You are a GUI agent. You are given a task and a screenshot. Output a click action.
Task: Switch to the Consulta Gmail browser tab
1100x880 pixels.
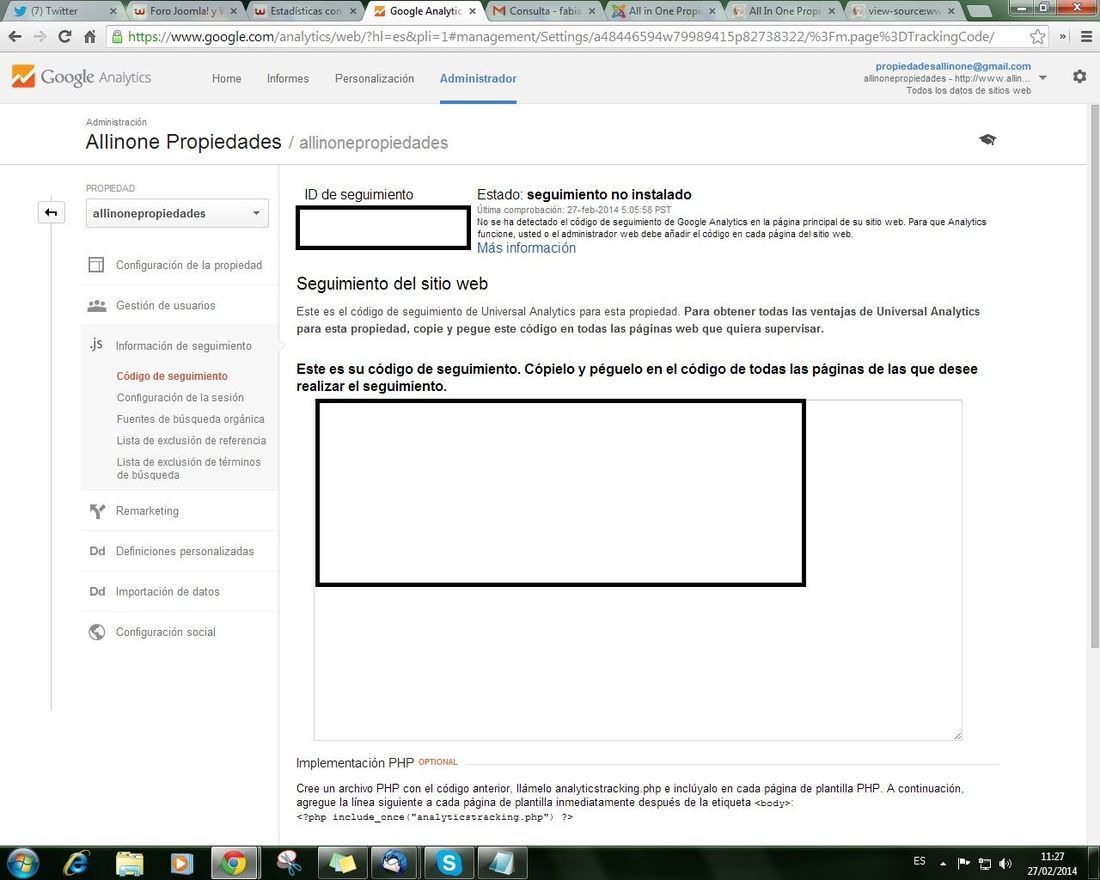tap(544, 11)
